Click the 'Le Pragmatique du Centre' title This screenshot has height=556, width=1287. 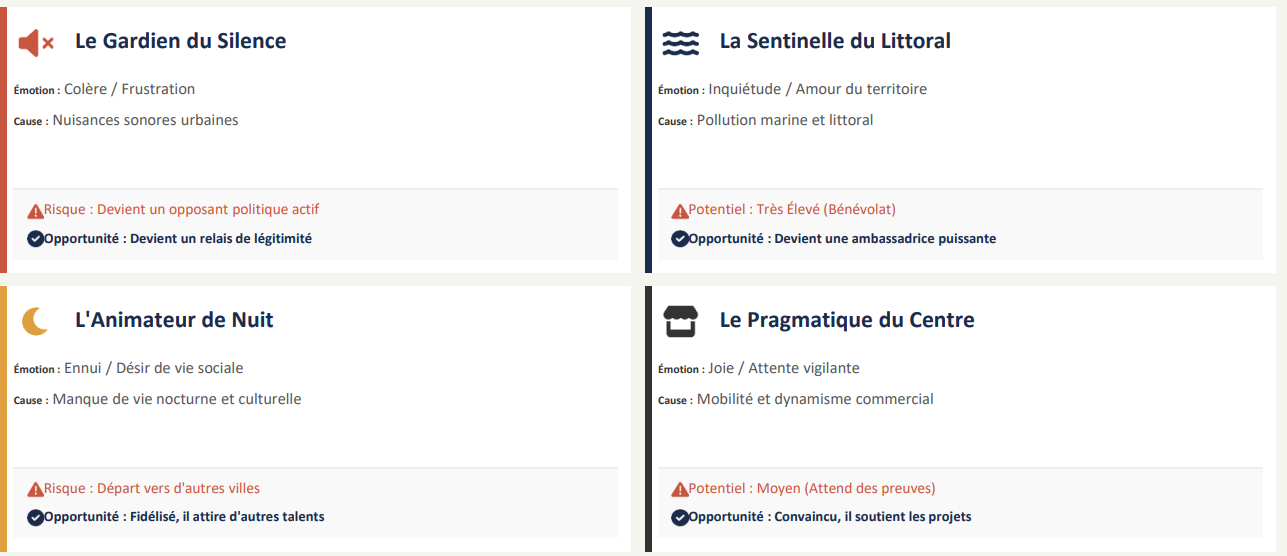847,320
